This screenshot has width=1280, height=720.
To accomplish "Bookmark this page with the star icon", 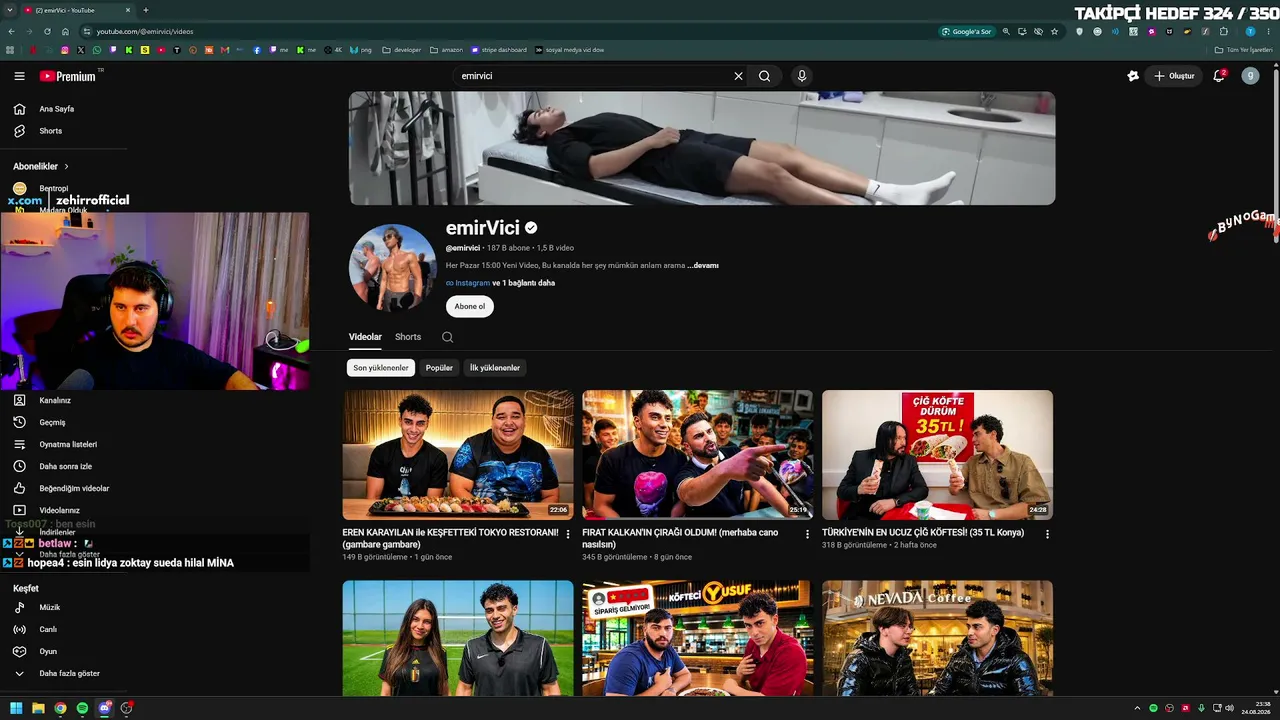I will point(1054,31).
